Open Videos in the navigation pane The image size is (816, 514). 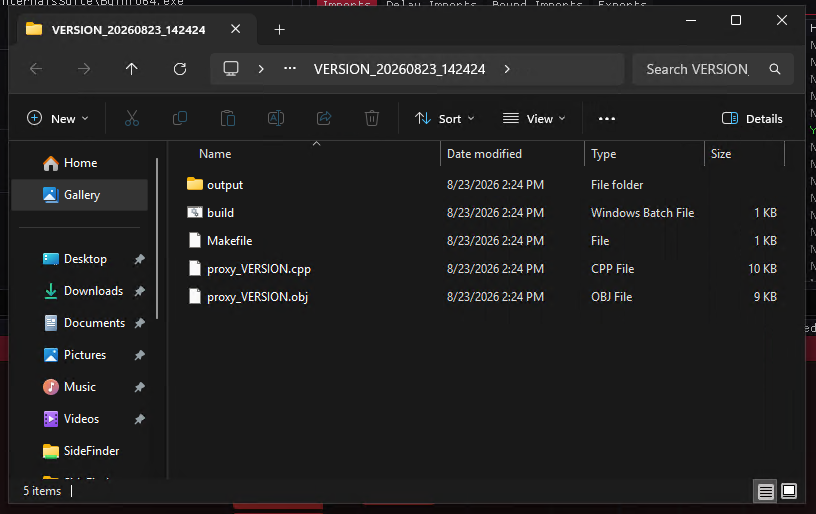point(81,419)
